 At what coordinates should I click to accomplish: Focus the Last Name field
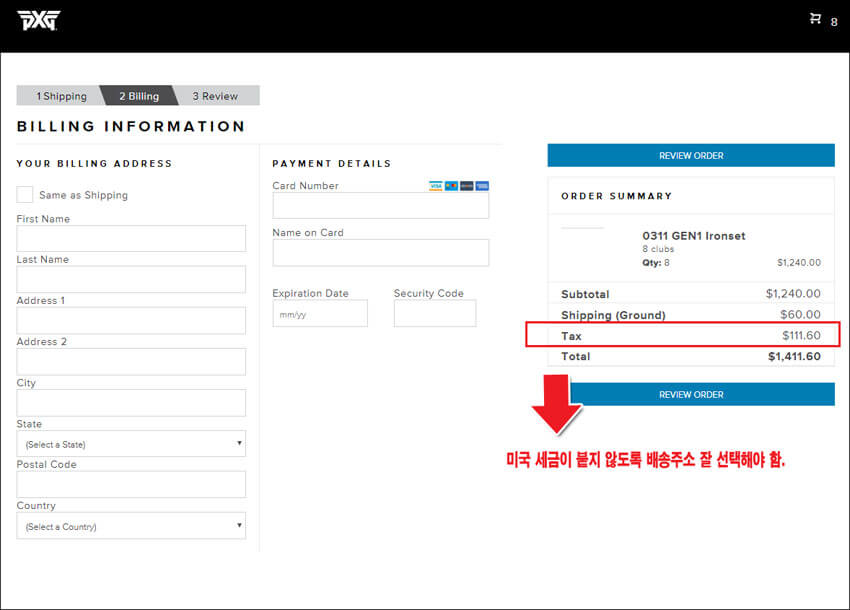131,279
